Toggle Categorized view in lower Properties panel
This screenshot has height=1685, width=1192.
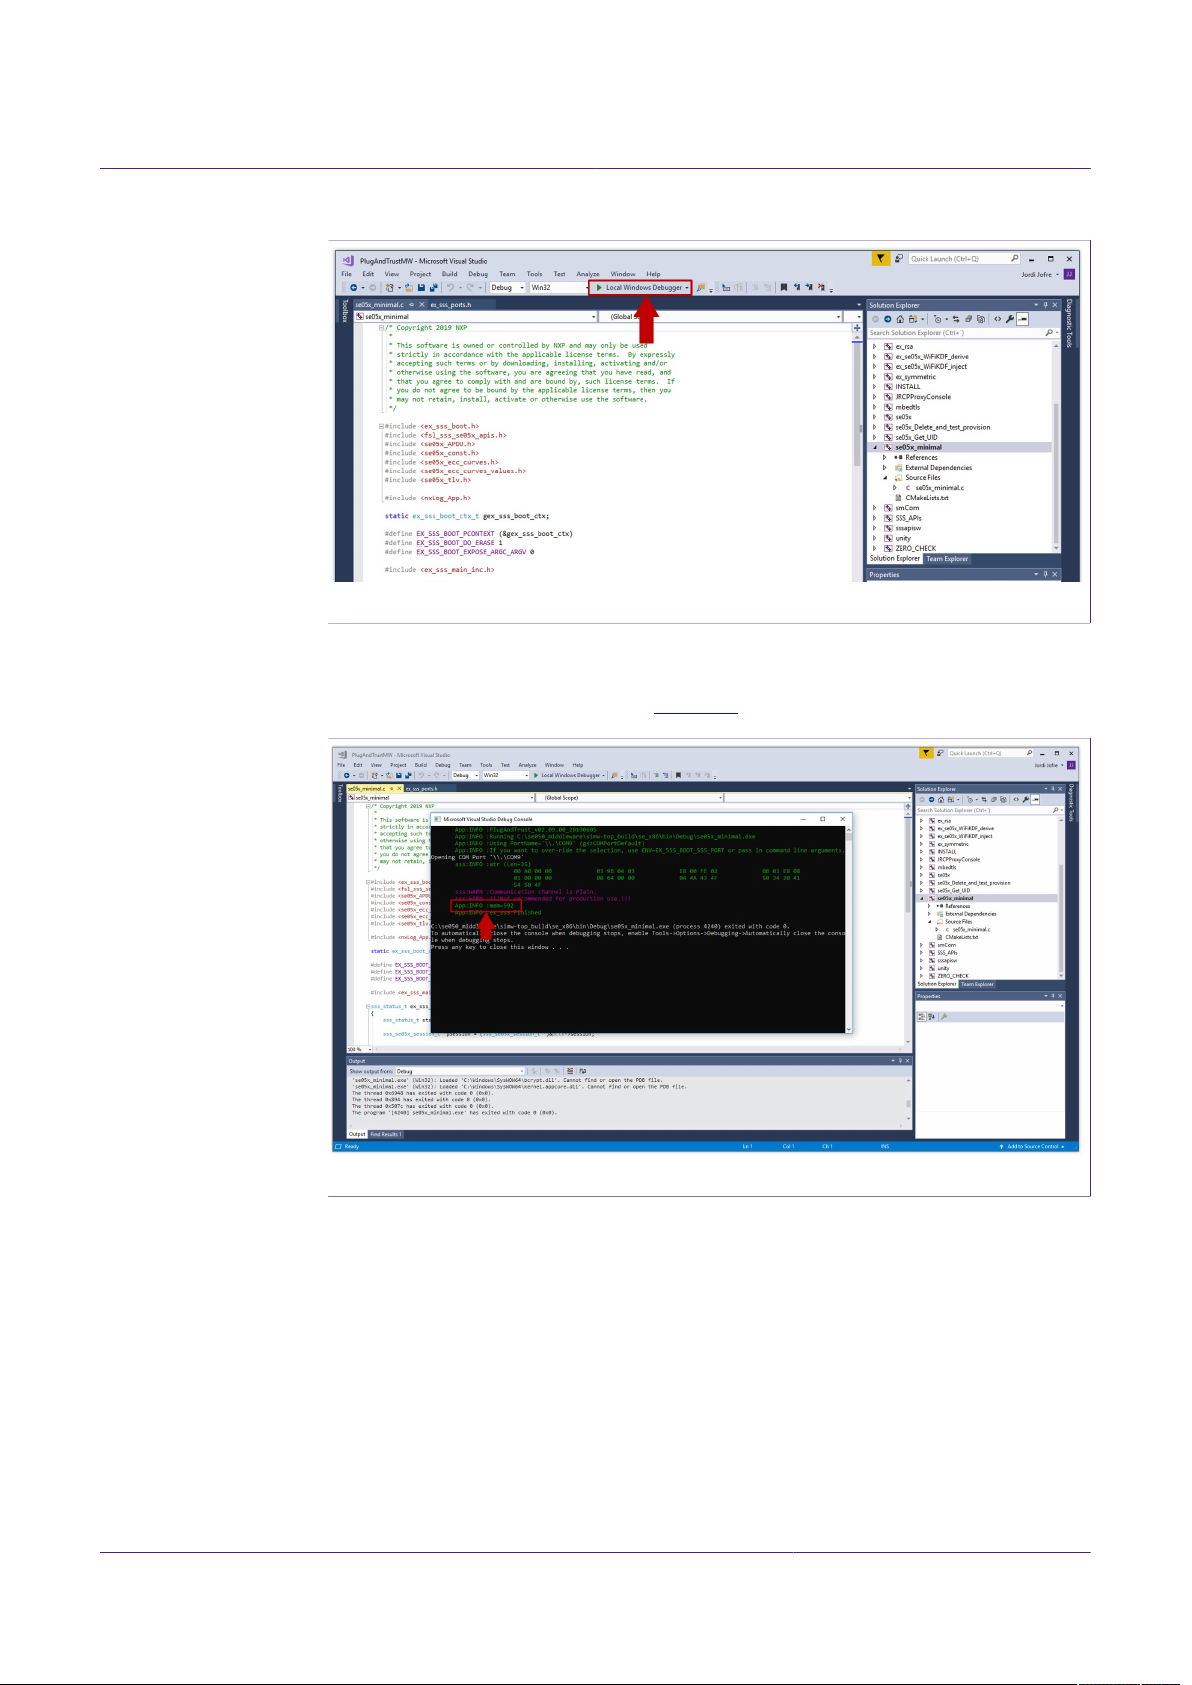coord(922,1017)
